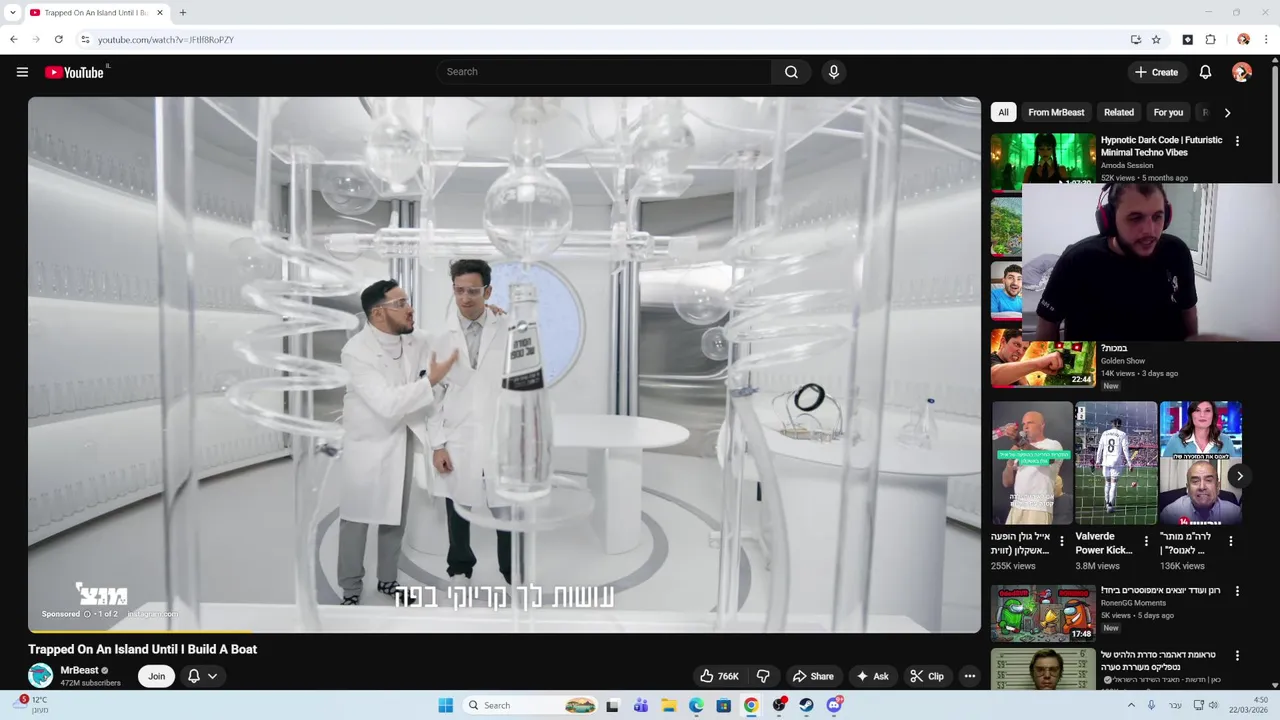Go to YouTube home via logo
Viewport: 1280px width, 720px height.
(75, 72)
